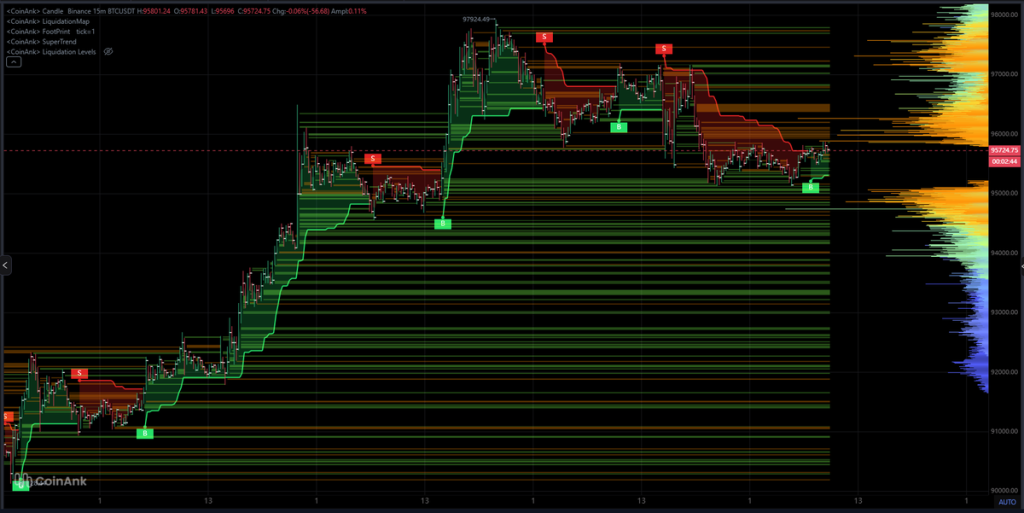This screenshot has width=1024, height=513.
Task: Click the AUTO price scale button
Action: pos(1005,500)
